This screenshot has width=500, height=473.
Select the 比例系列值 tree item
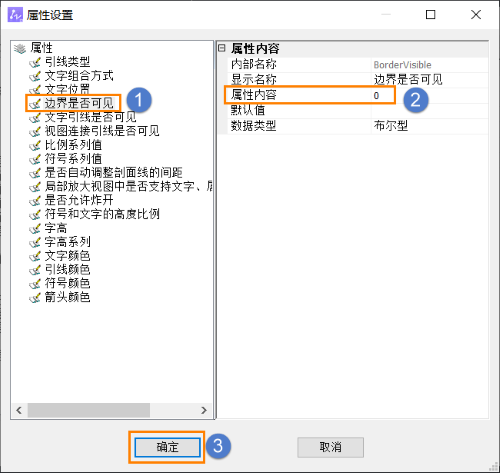(x=73, y=145)
